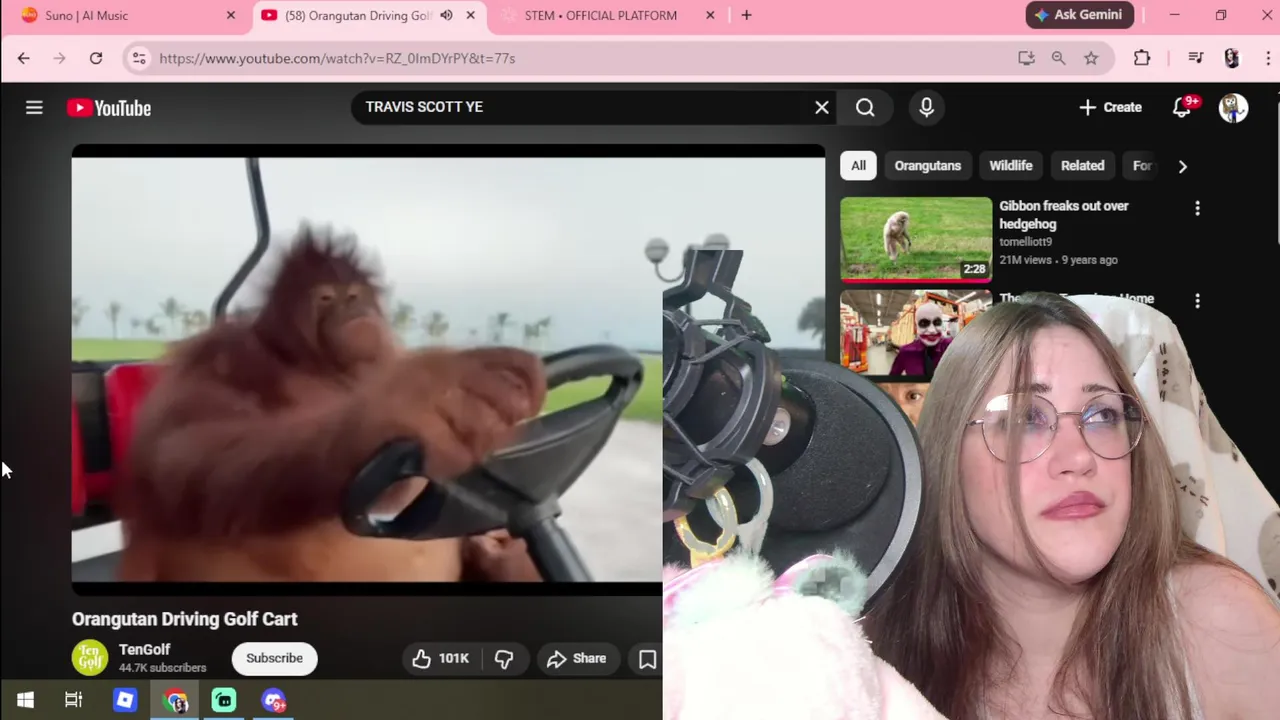Open the Chrome extensions puzzle icon
1280x720 pixels.
1142,58
